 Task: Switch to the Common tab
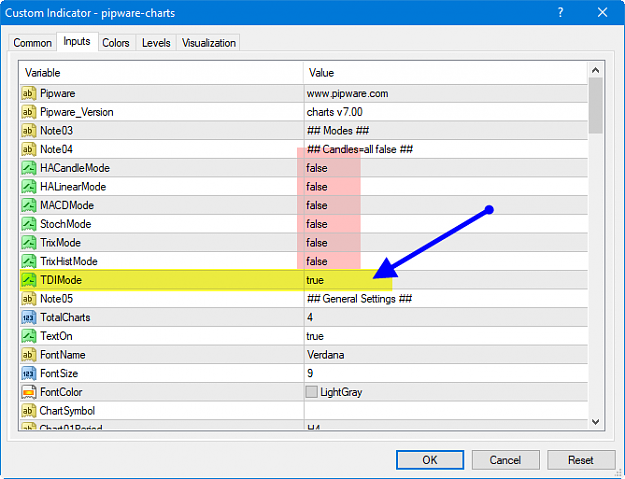32,43
